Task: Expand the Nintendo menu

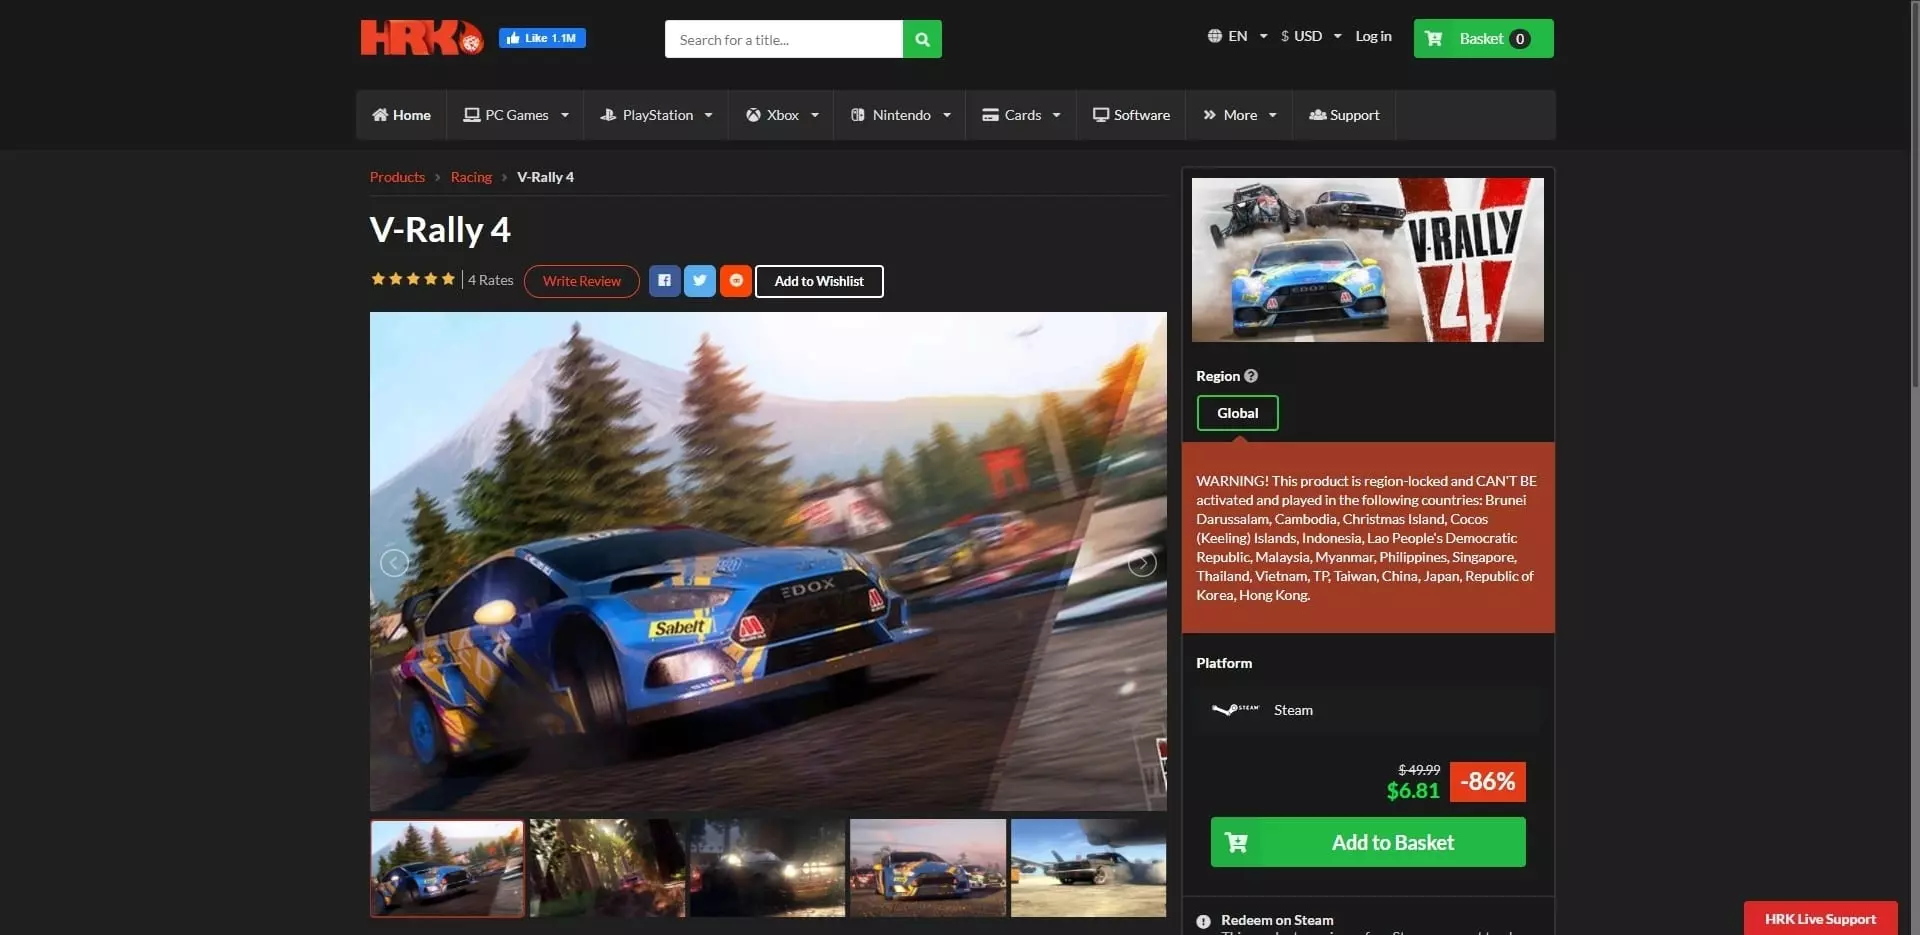Action: [900, 115]
